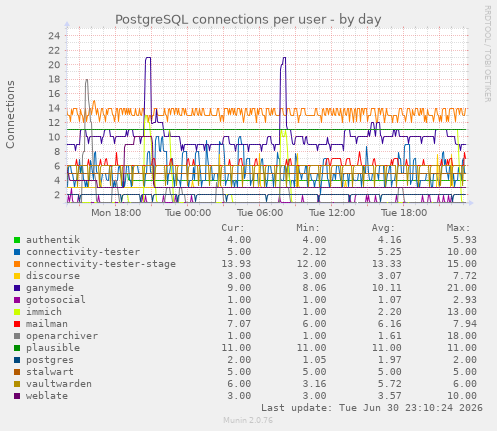Select the immich legend label
The height and width of the screenshot is (431, 497).
(44, 312)
